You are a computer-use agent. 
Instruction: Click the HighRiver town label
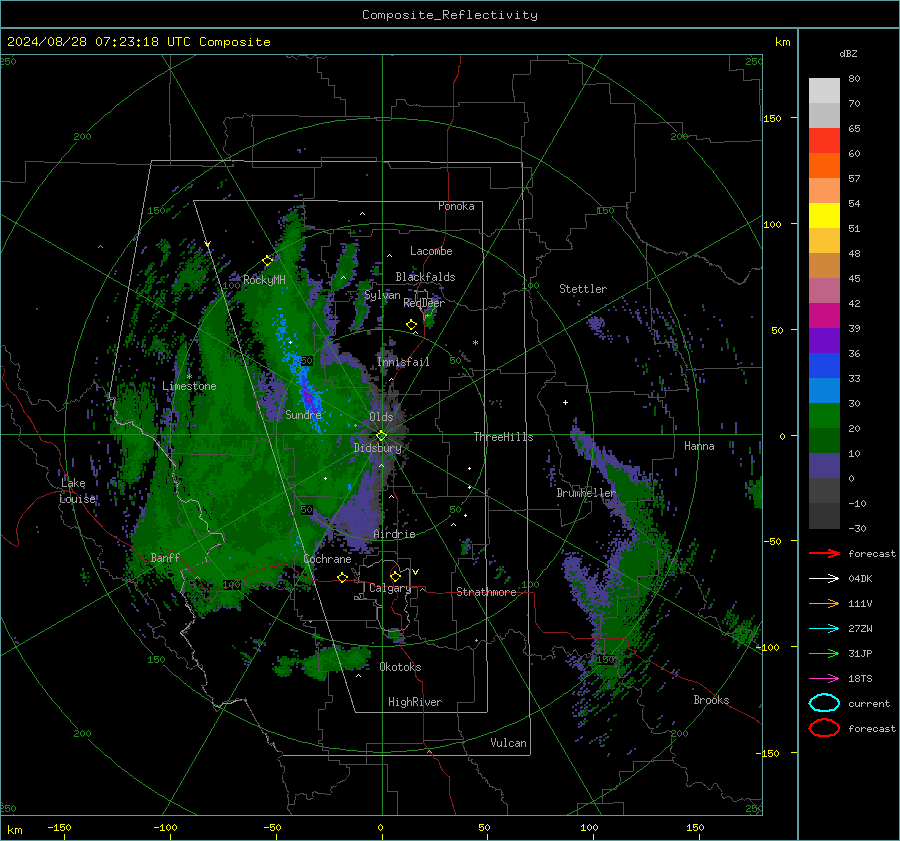[415, 702]
